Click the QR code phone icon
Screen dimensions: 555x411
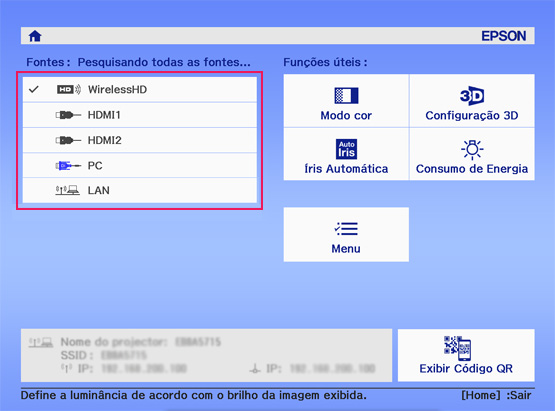tap(457, 348)
